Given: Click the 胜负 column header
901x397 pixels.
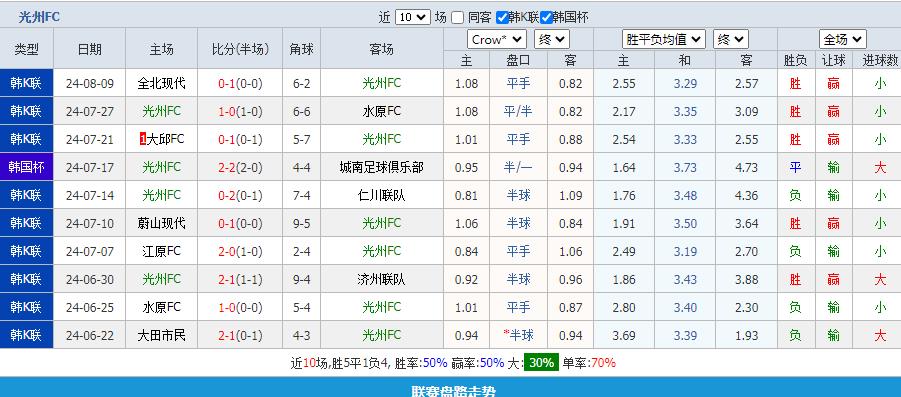Looking at the screenshot, I should 795,60.
